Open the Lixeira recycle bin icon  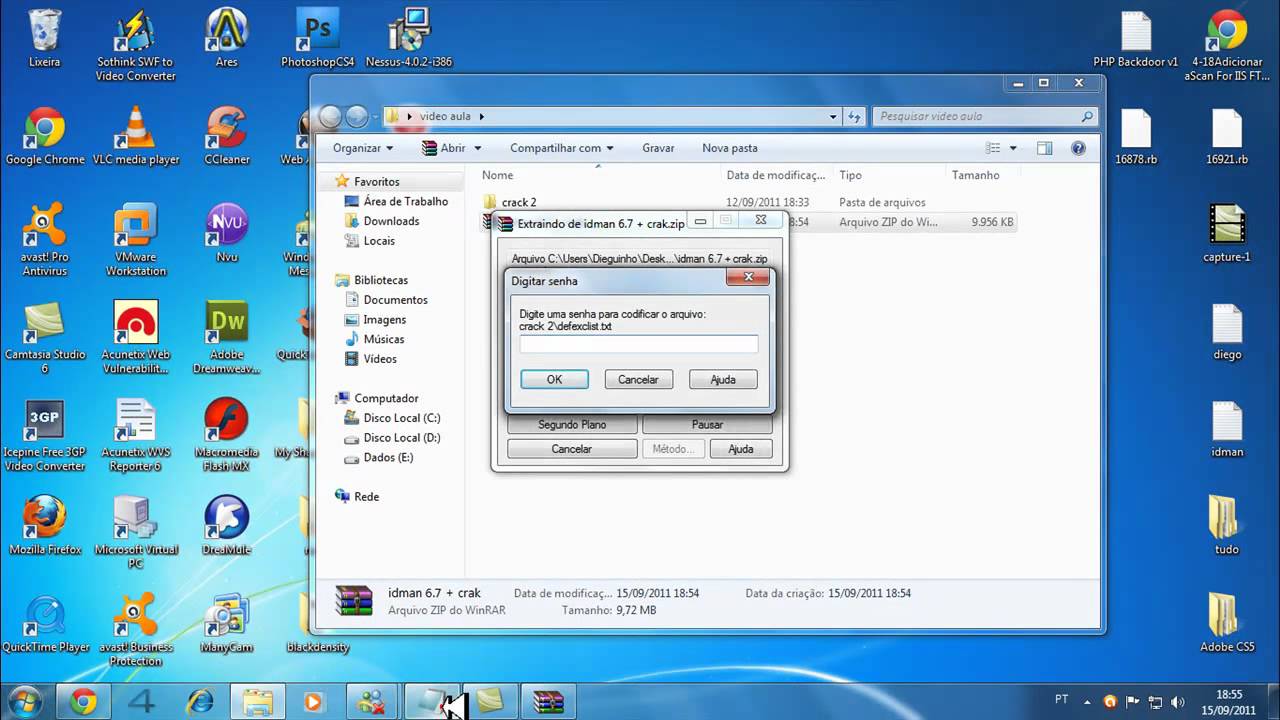pos(45,38)
